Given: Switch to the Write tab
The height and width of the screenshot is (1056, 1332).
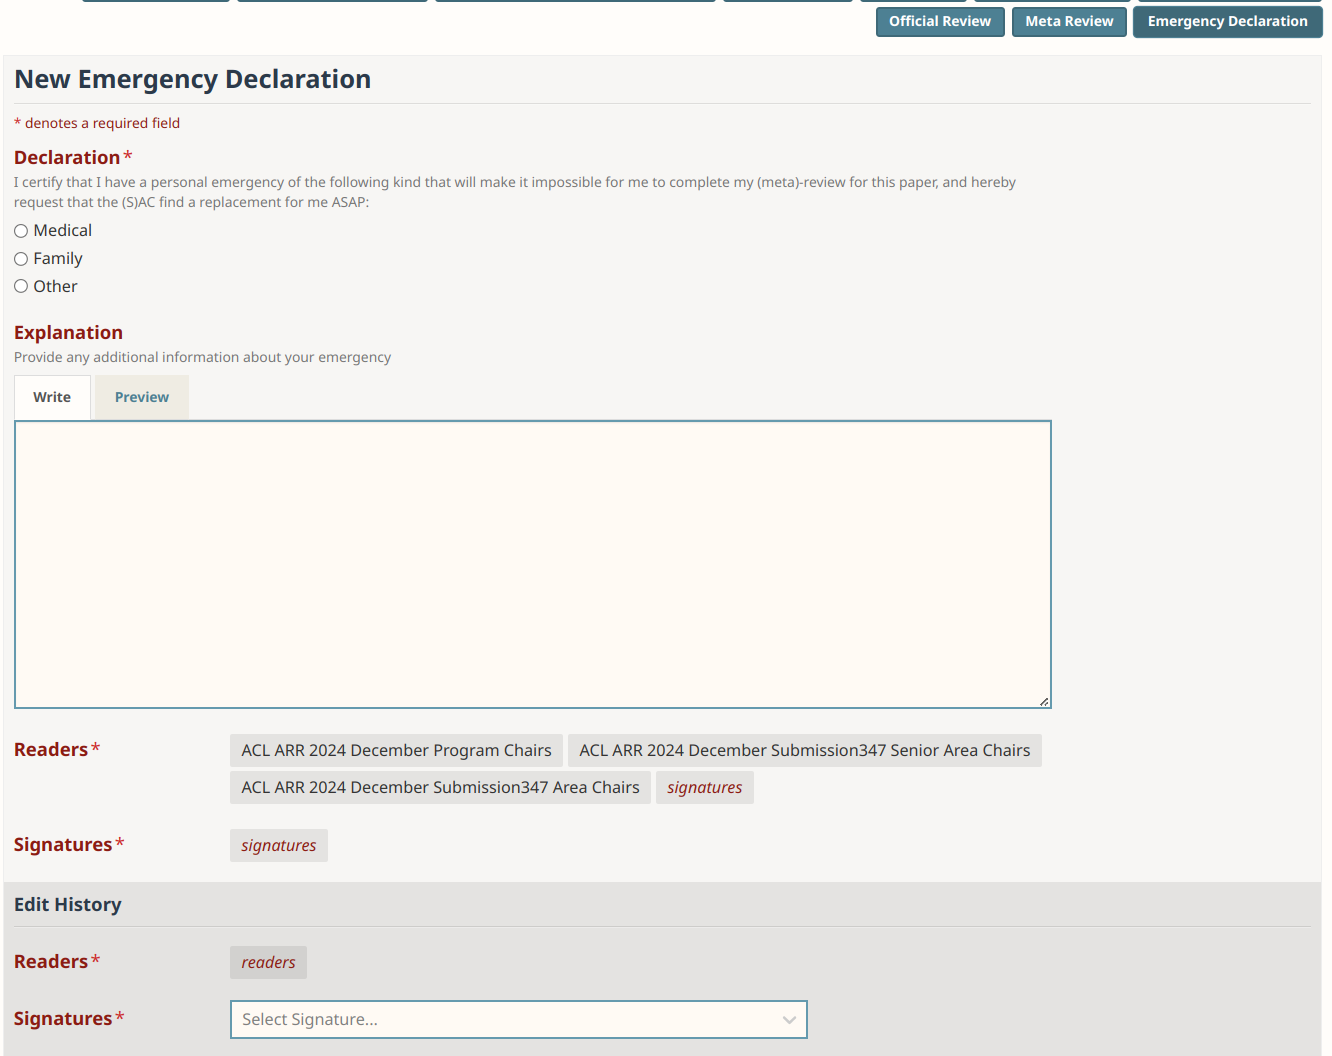Looking at the screenshot, I should pyautogui.click(x=52, y=397).
